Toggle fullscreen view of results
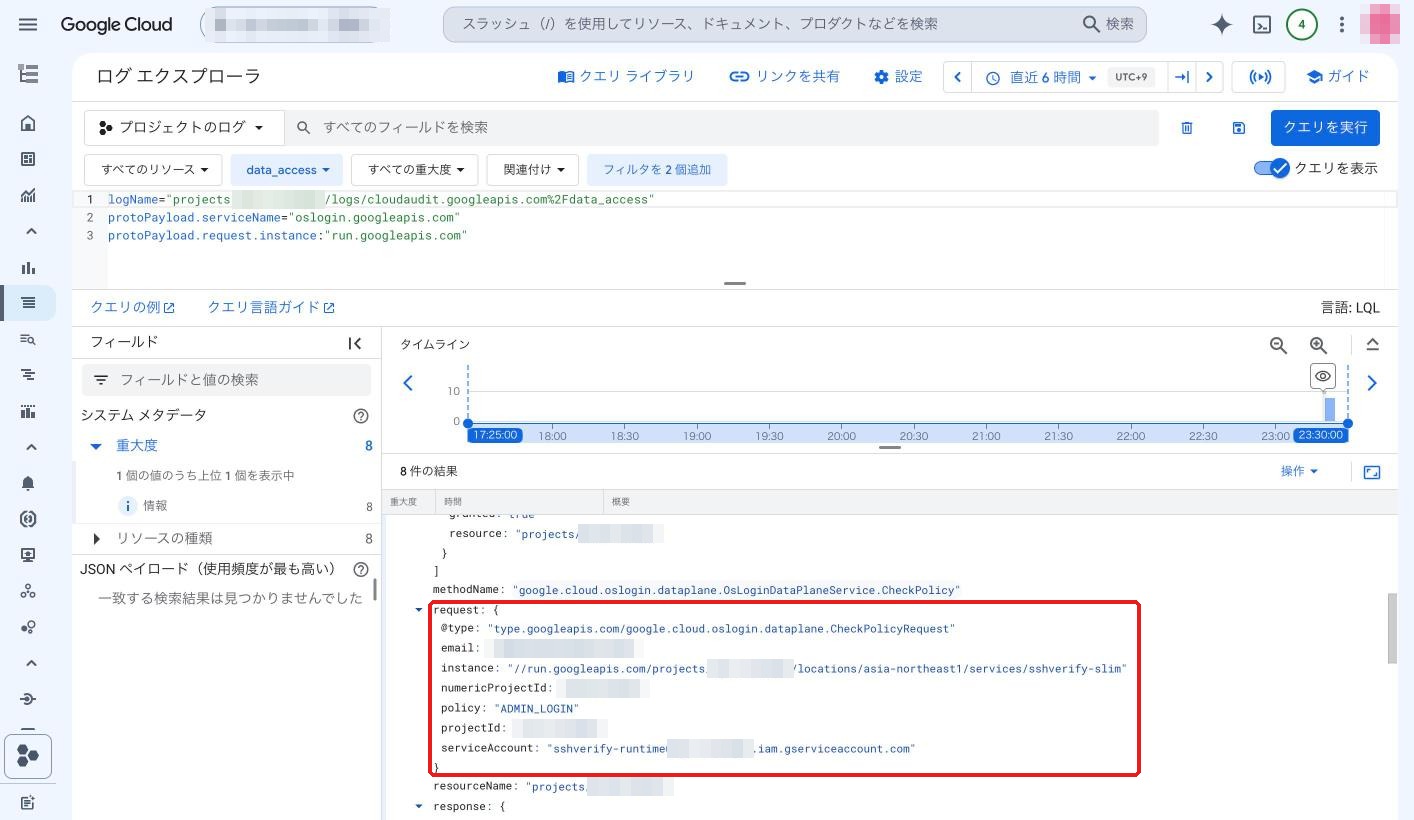 (x=1372, y=472)
